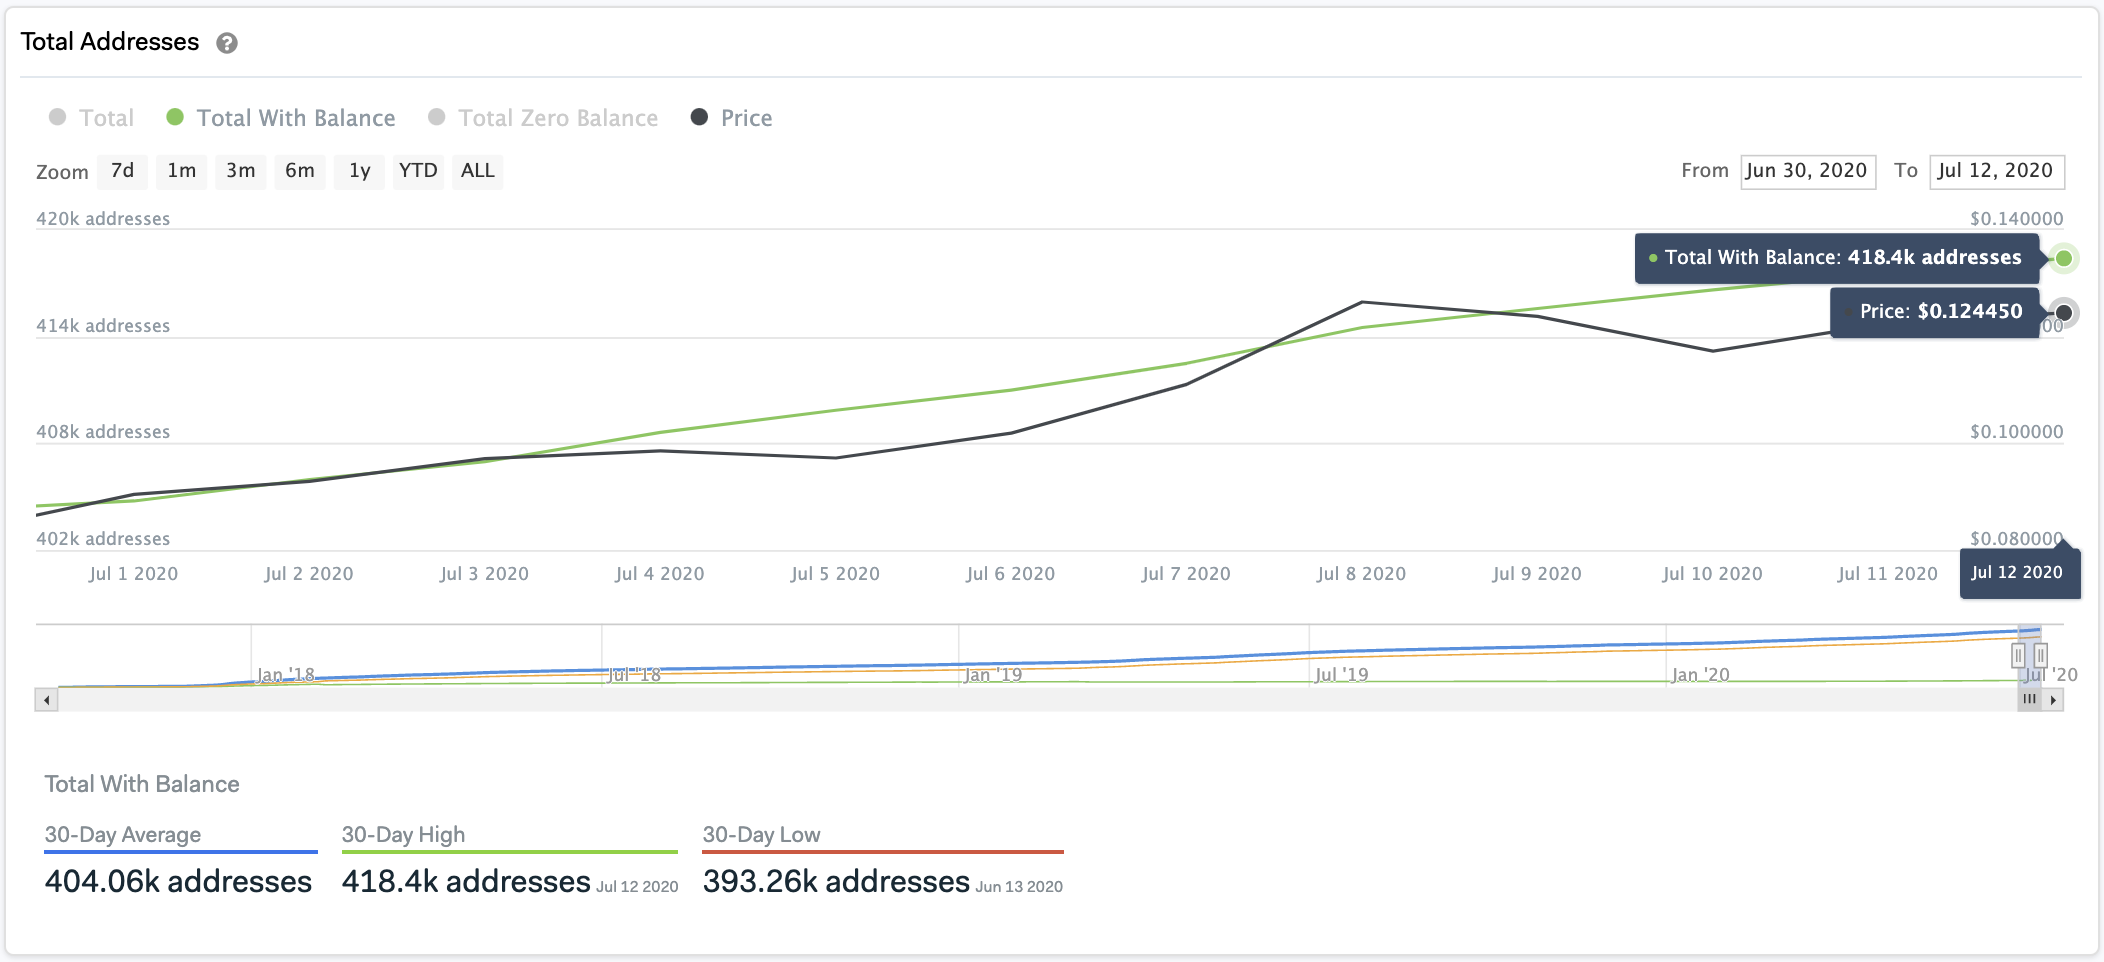Click the Jul 8 2020 axis label
The image size is (2104, 962).
(1361, 574)
